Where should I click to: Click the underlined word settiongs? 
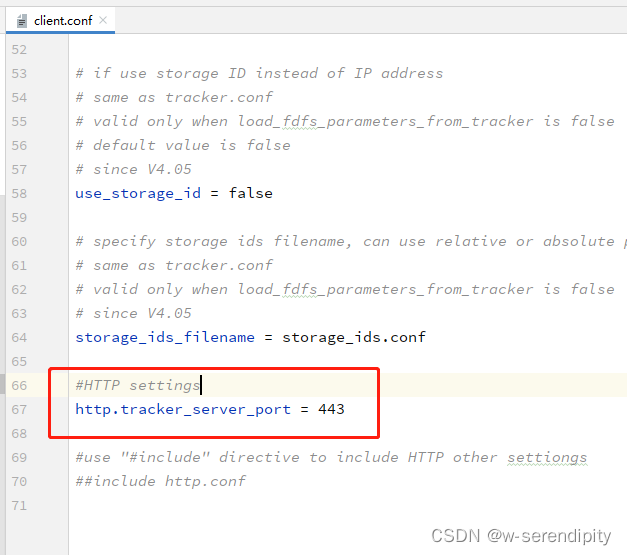[x=546, y=457]
